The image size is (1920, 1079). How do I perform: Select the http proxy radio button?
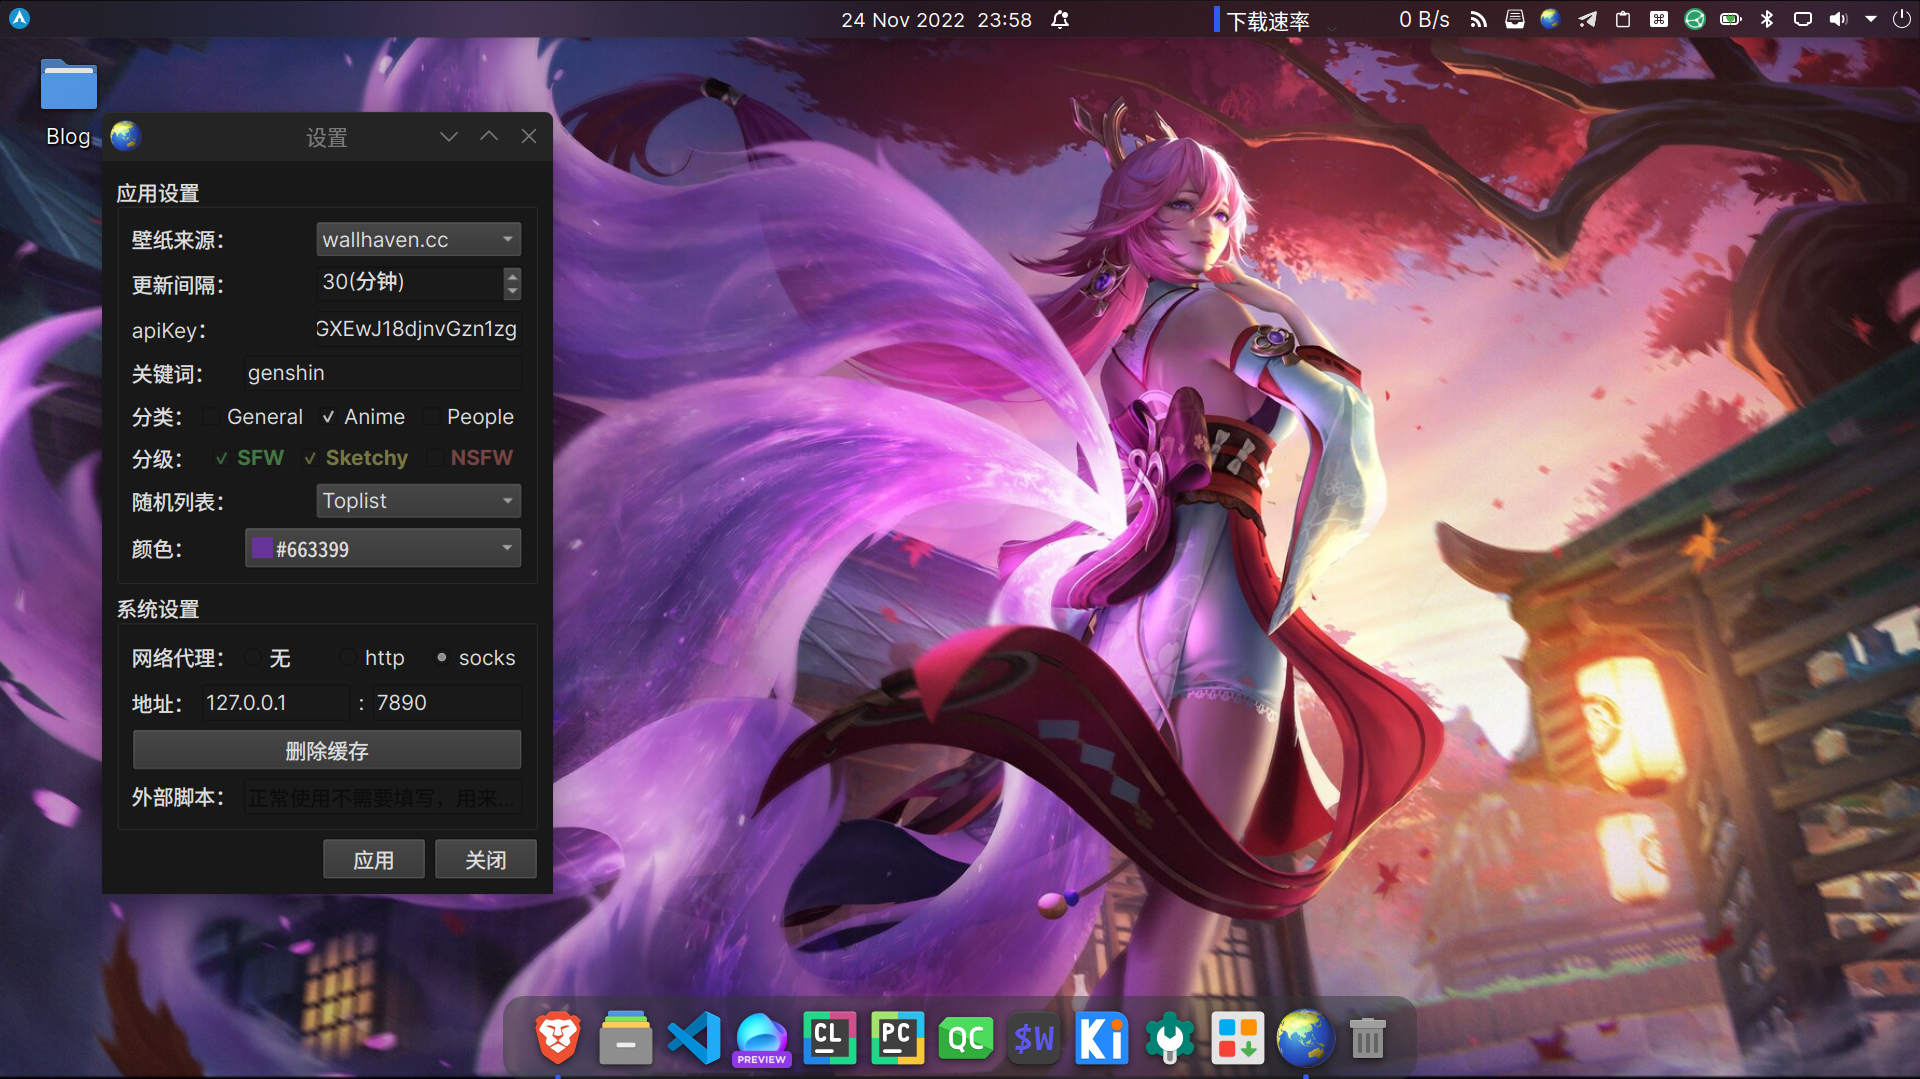348,658
